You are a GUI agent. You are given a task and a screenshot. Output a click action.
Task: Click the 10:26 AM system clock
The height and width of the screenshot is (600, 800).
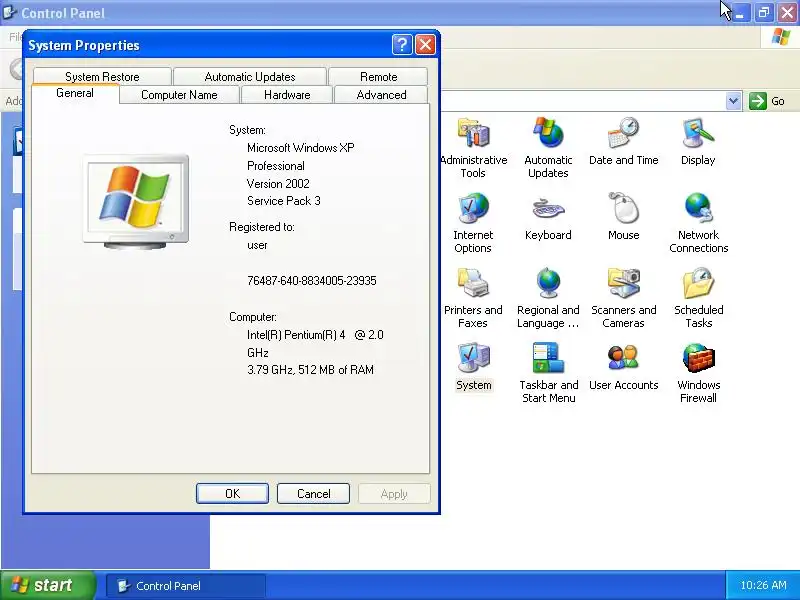click(763, 585)
